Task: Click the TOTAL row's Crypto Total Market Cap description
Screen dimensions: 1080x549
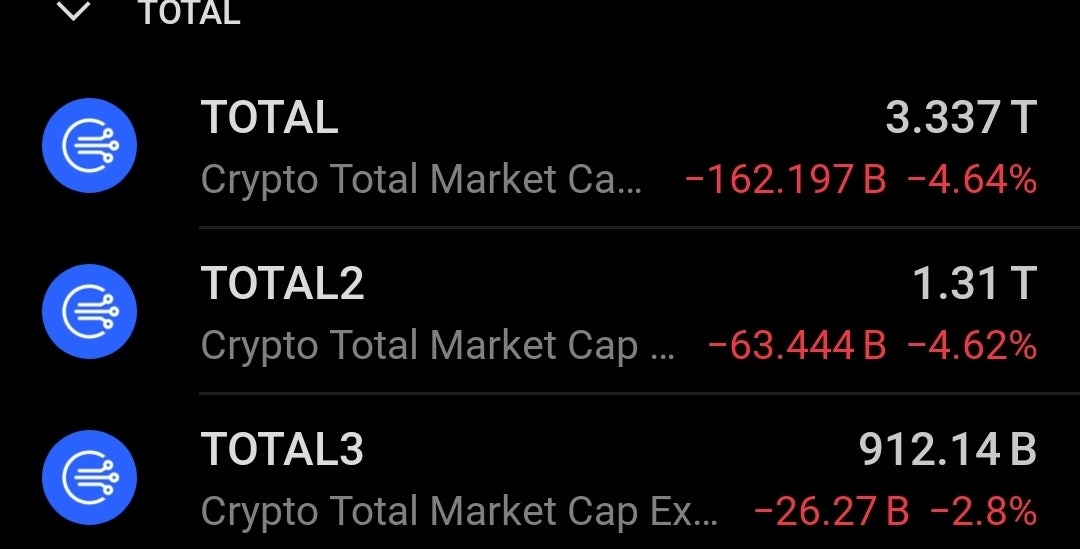Action: [421, 180]
